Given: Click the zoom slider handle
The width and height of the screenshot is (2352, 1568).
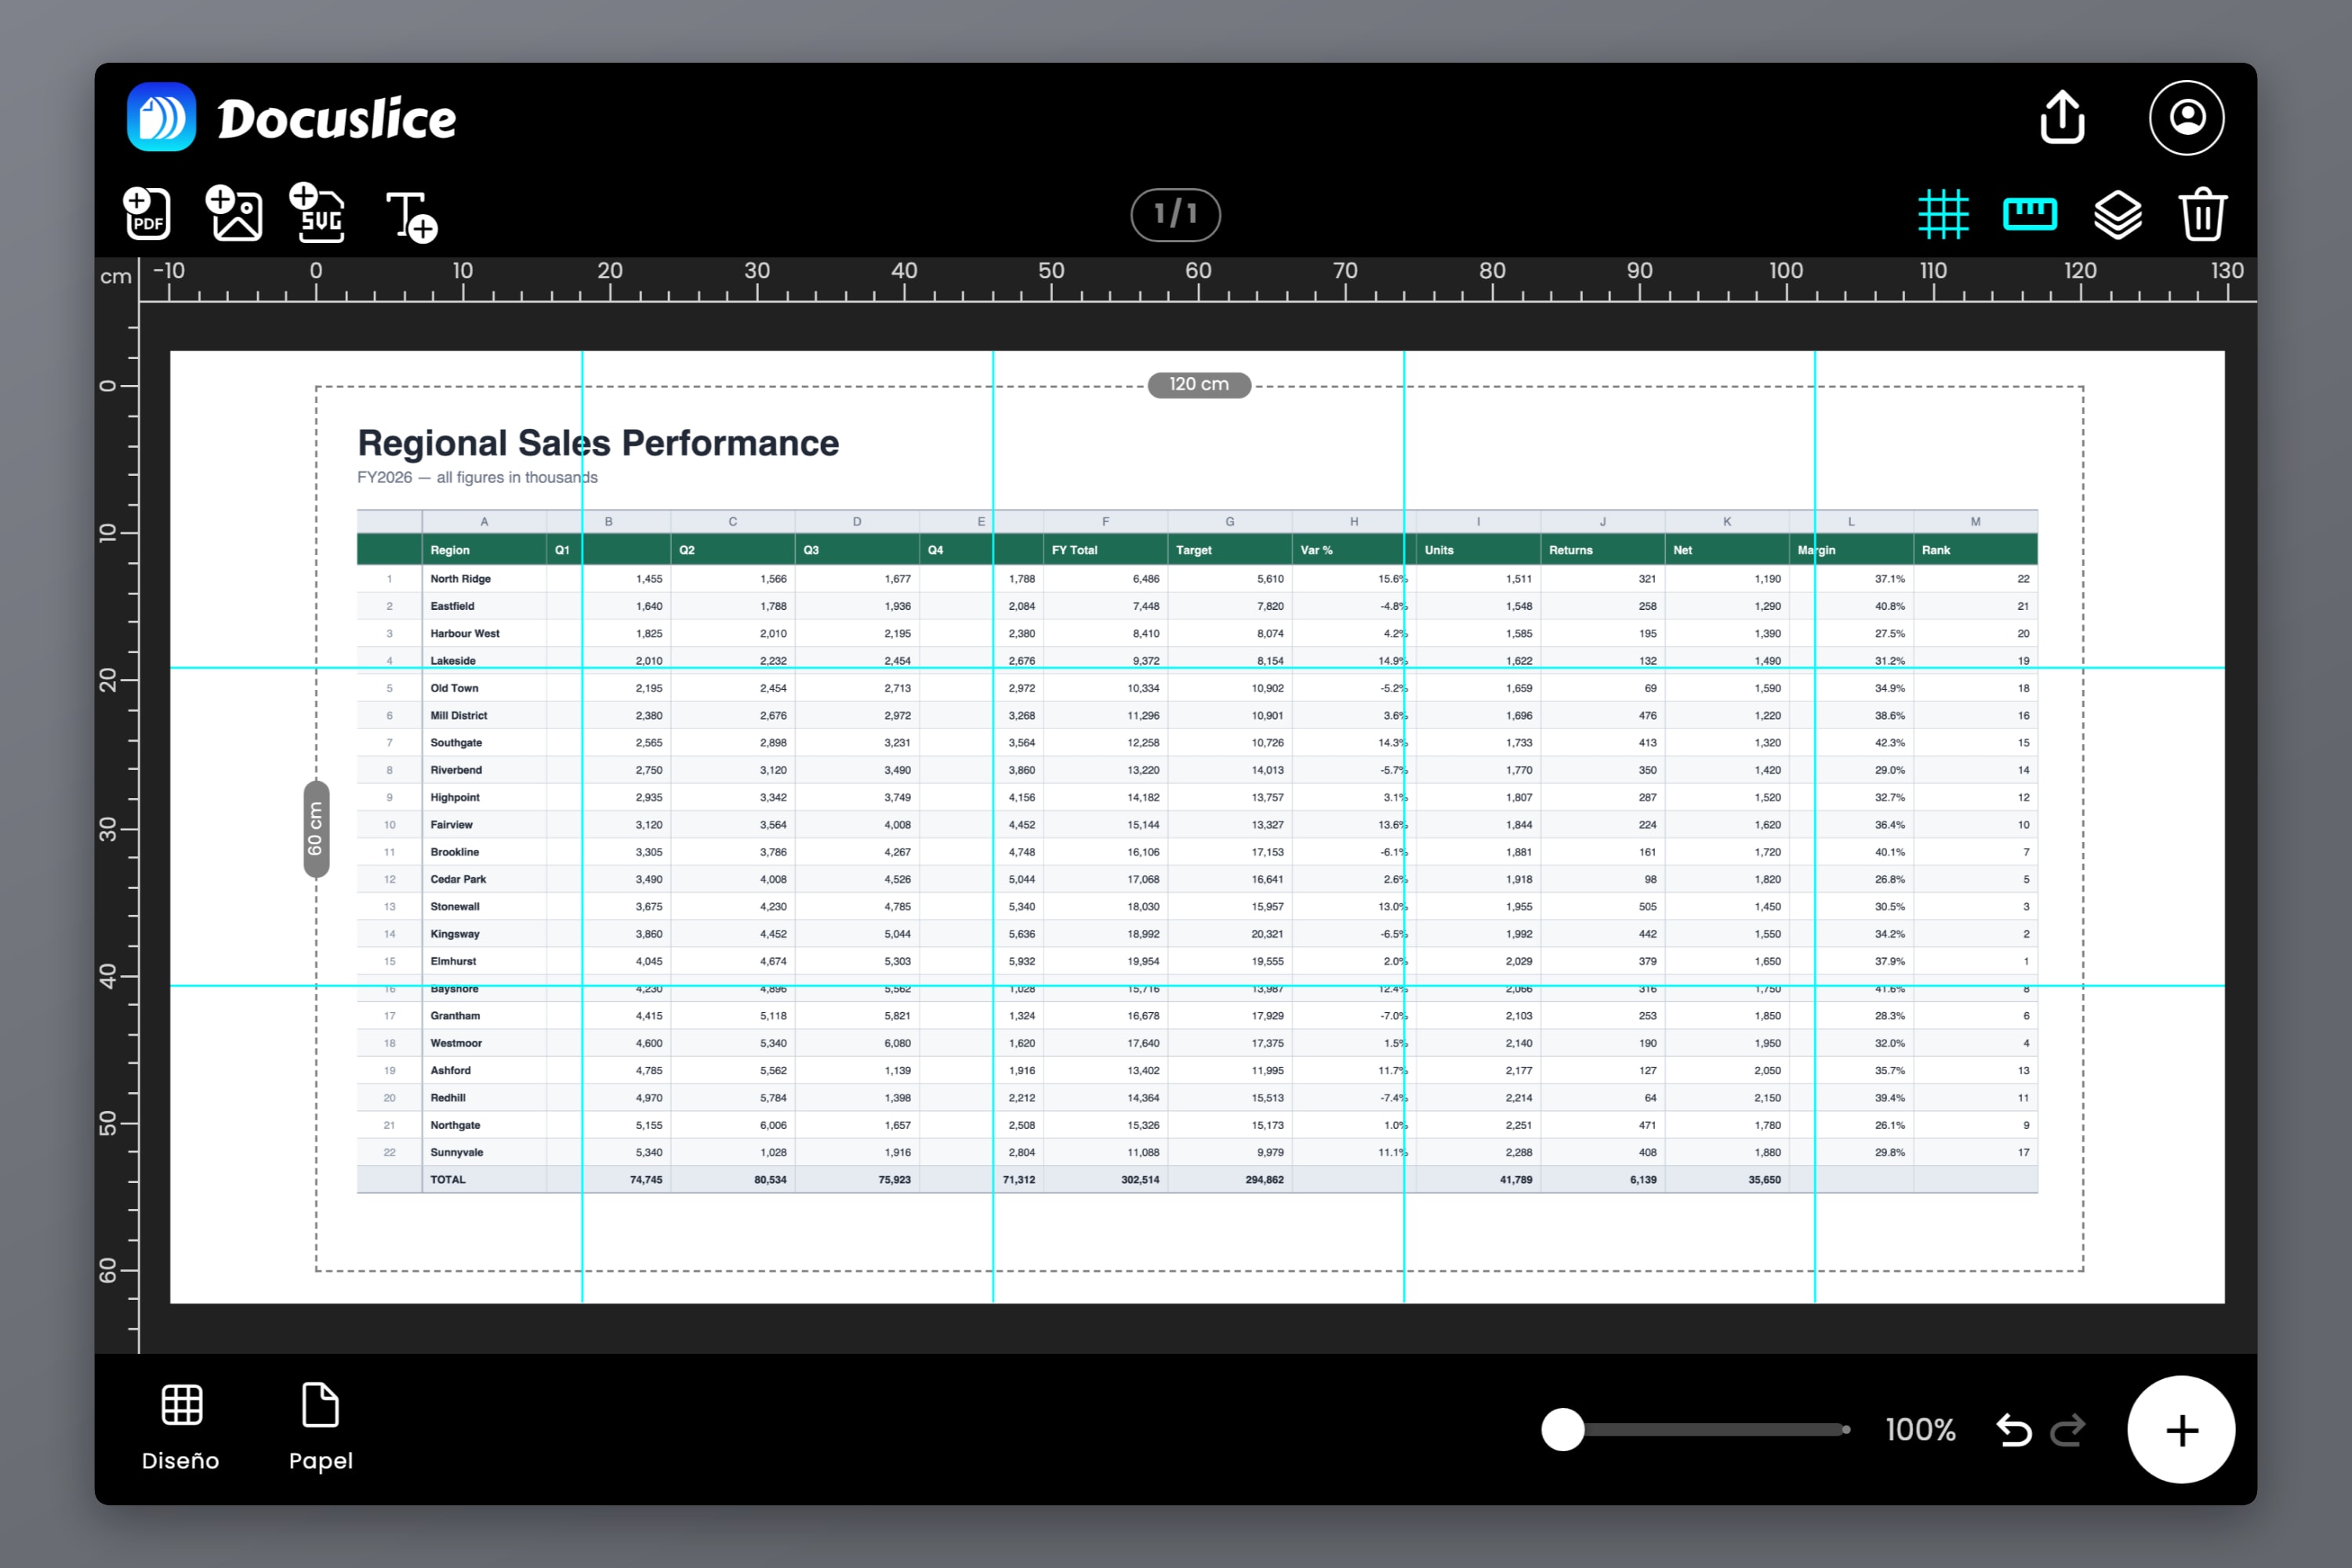Looking at the screenshot, I should click(1563, 1430).
